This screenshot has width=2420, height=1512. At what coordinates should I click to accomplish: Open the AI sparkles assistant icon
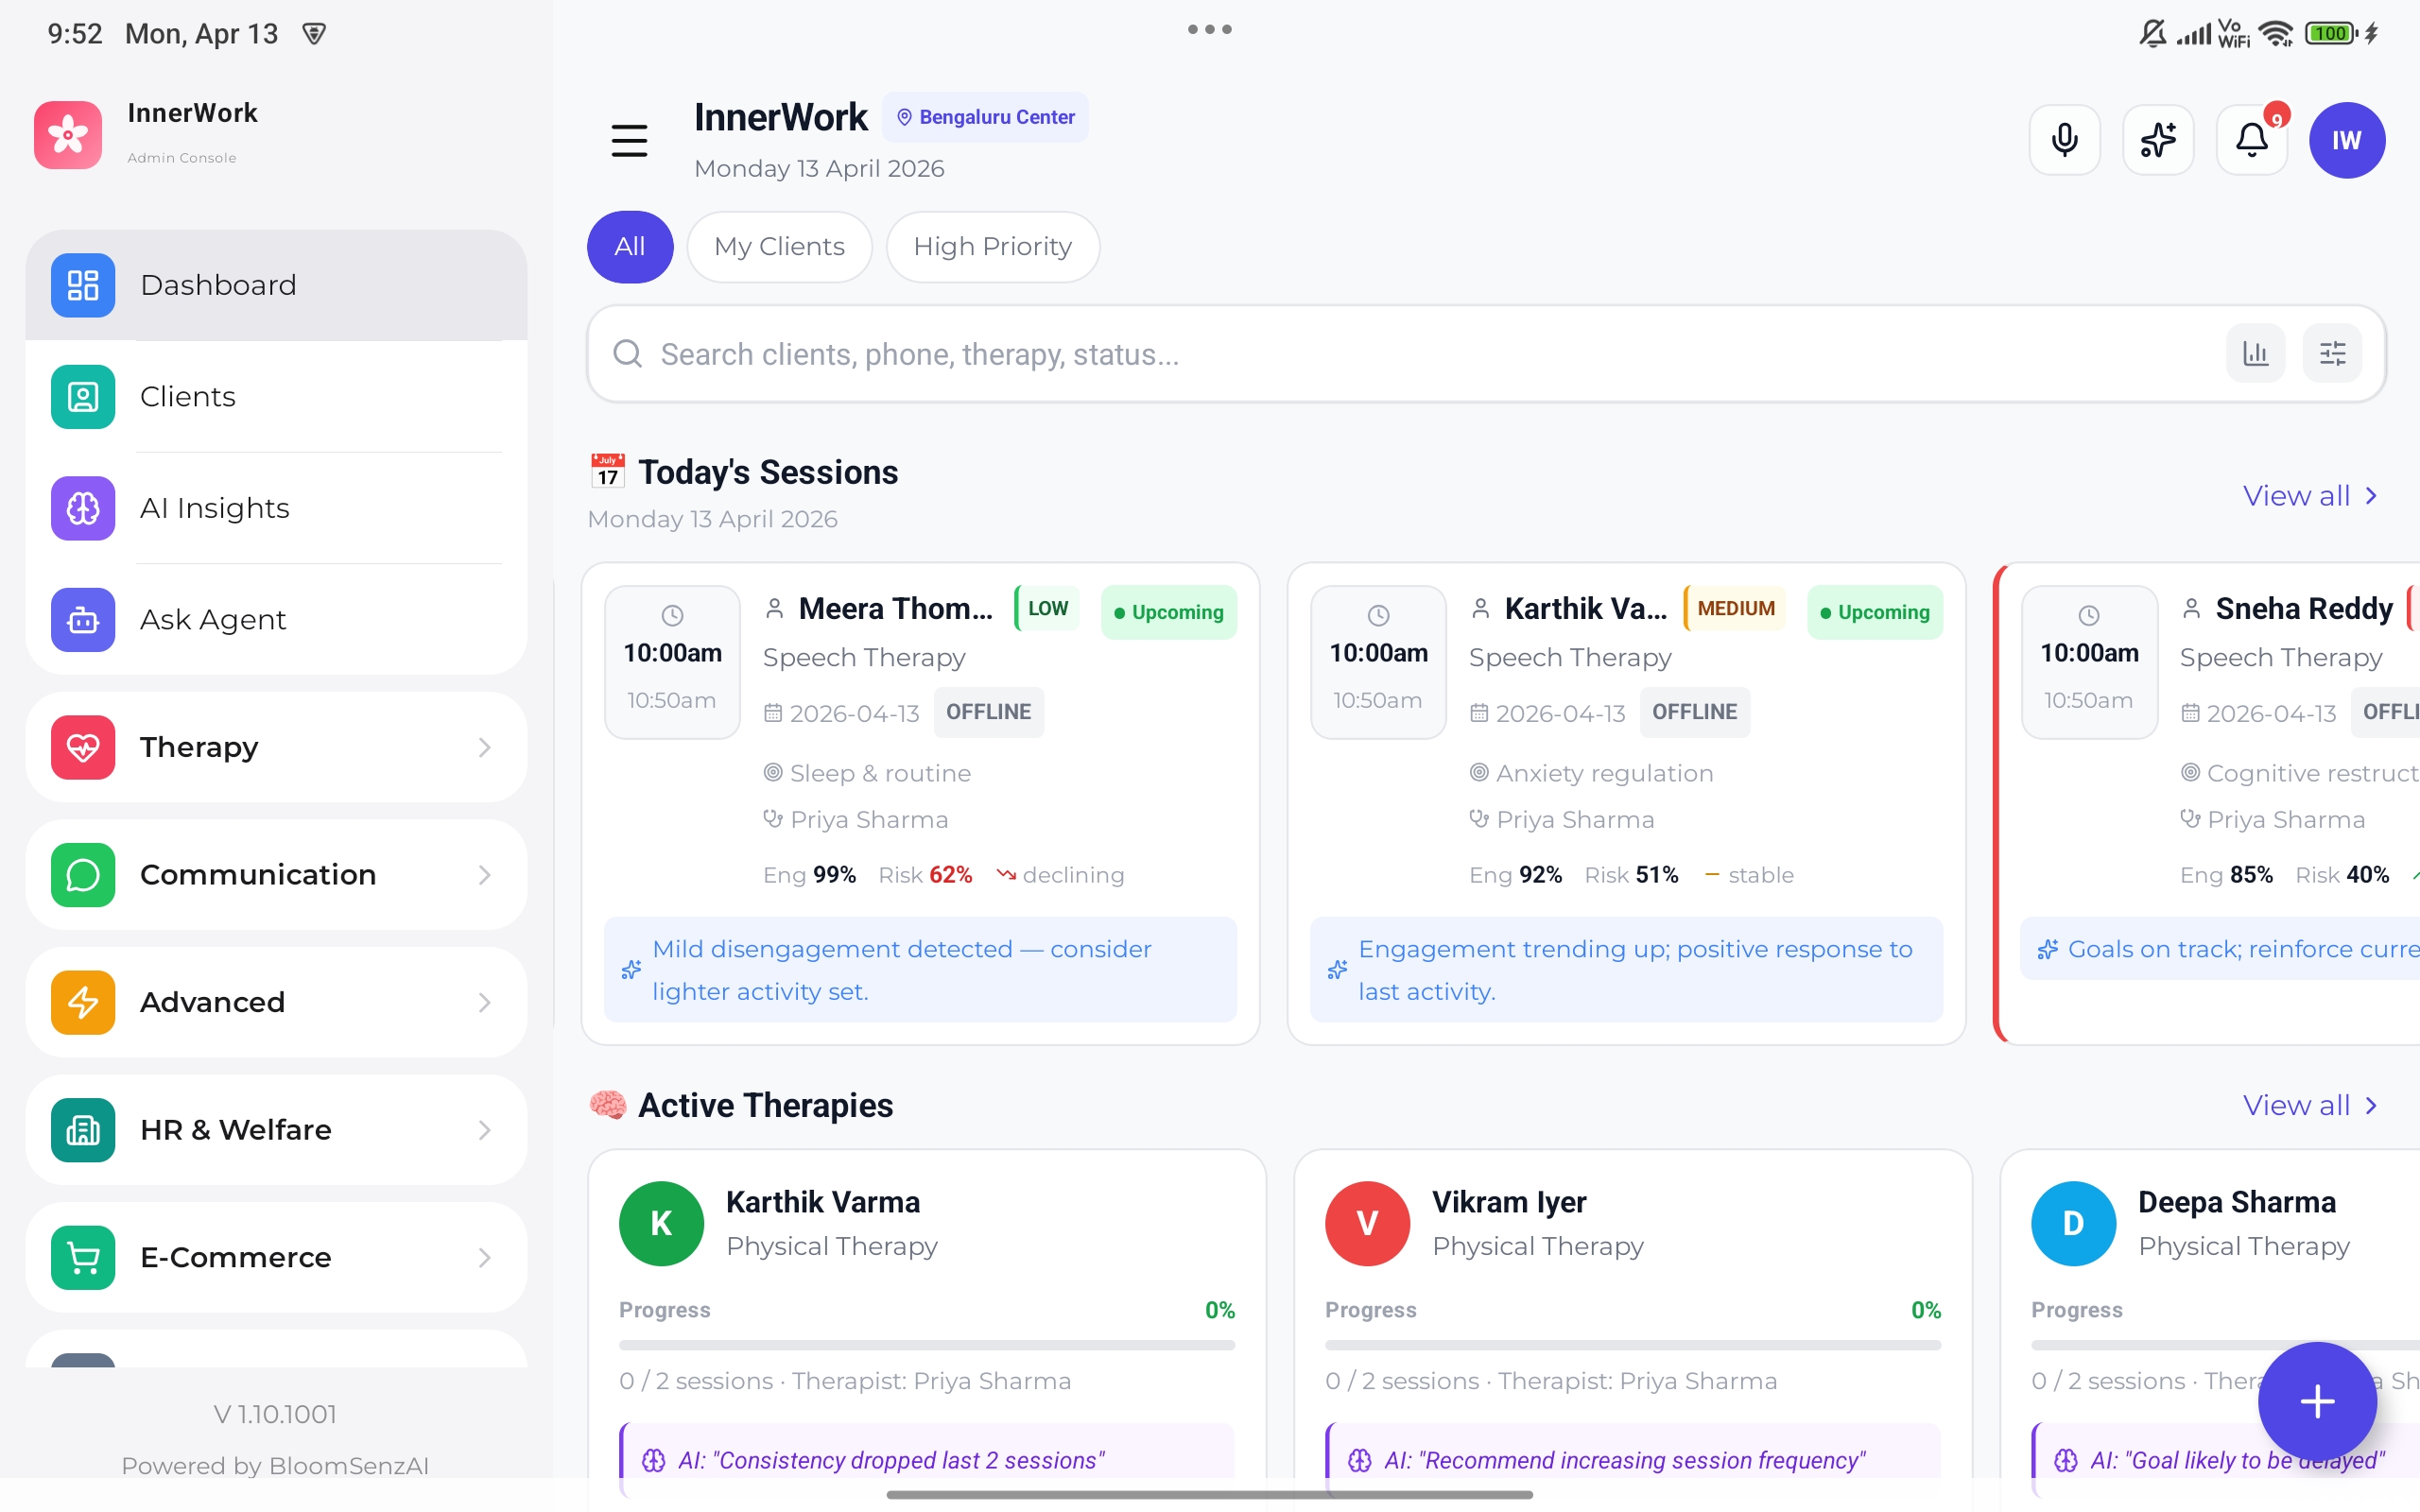point(2158,140)
